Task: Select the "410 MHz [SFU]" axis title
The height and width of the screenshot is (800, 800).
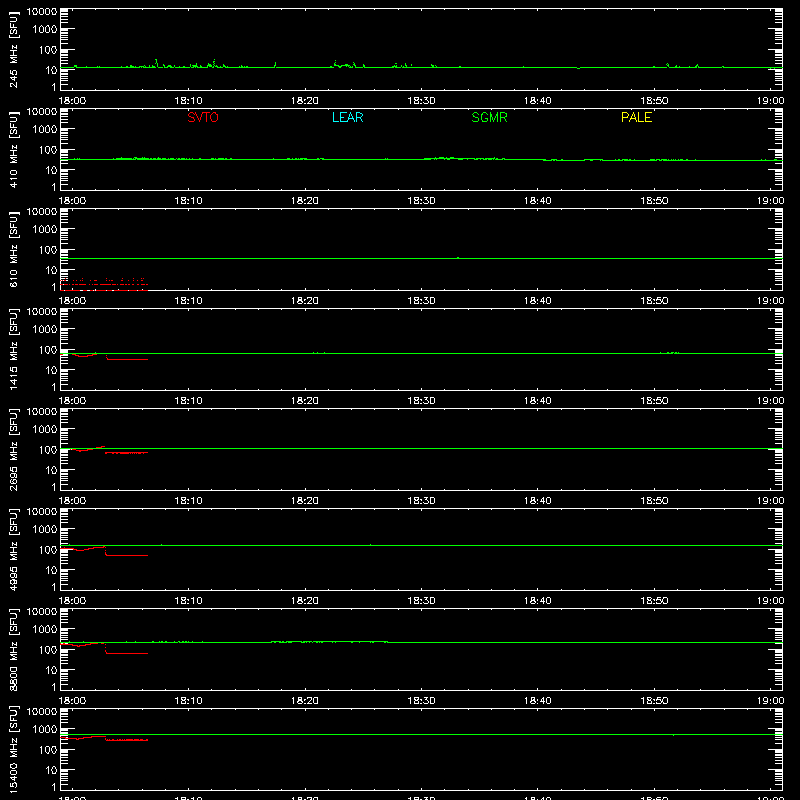Action: click(x=13, y=149)
